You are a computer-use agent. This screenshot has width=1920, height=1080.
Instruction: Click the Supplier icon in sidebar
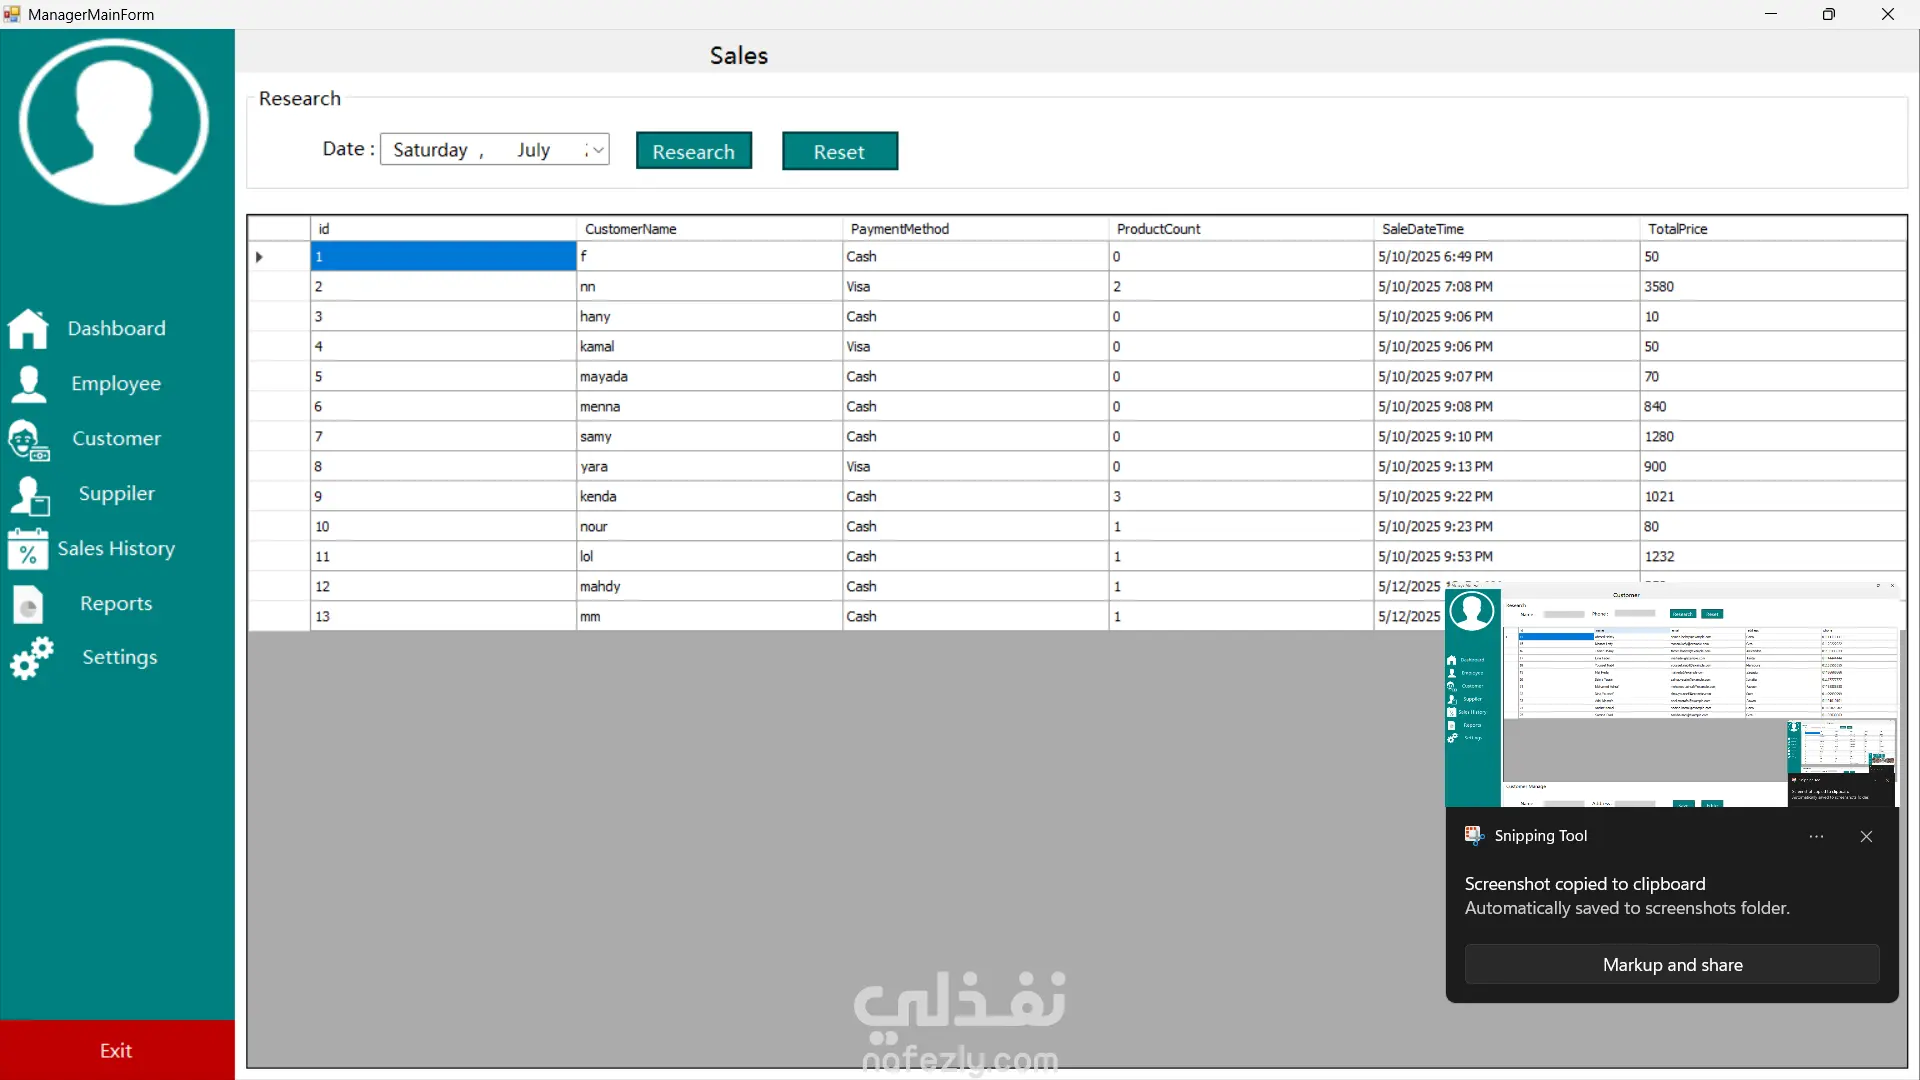pyautogui.click(x=29, y=495)
